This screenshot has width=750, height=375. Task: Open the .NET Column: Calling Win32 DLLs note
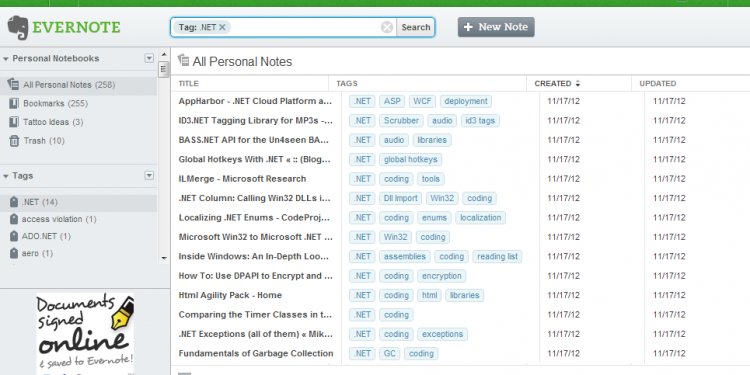click(x=255, y=198)
